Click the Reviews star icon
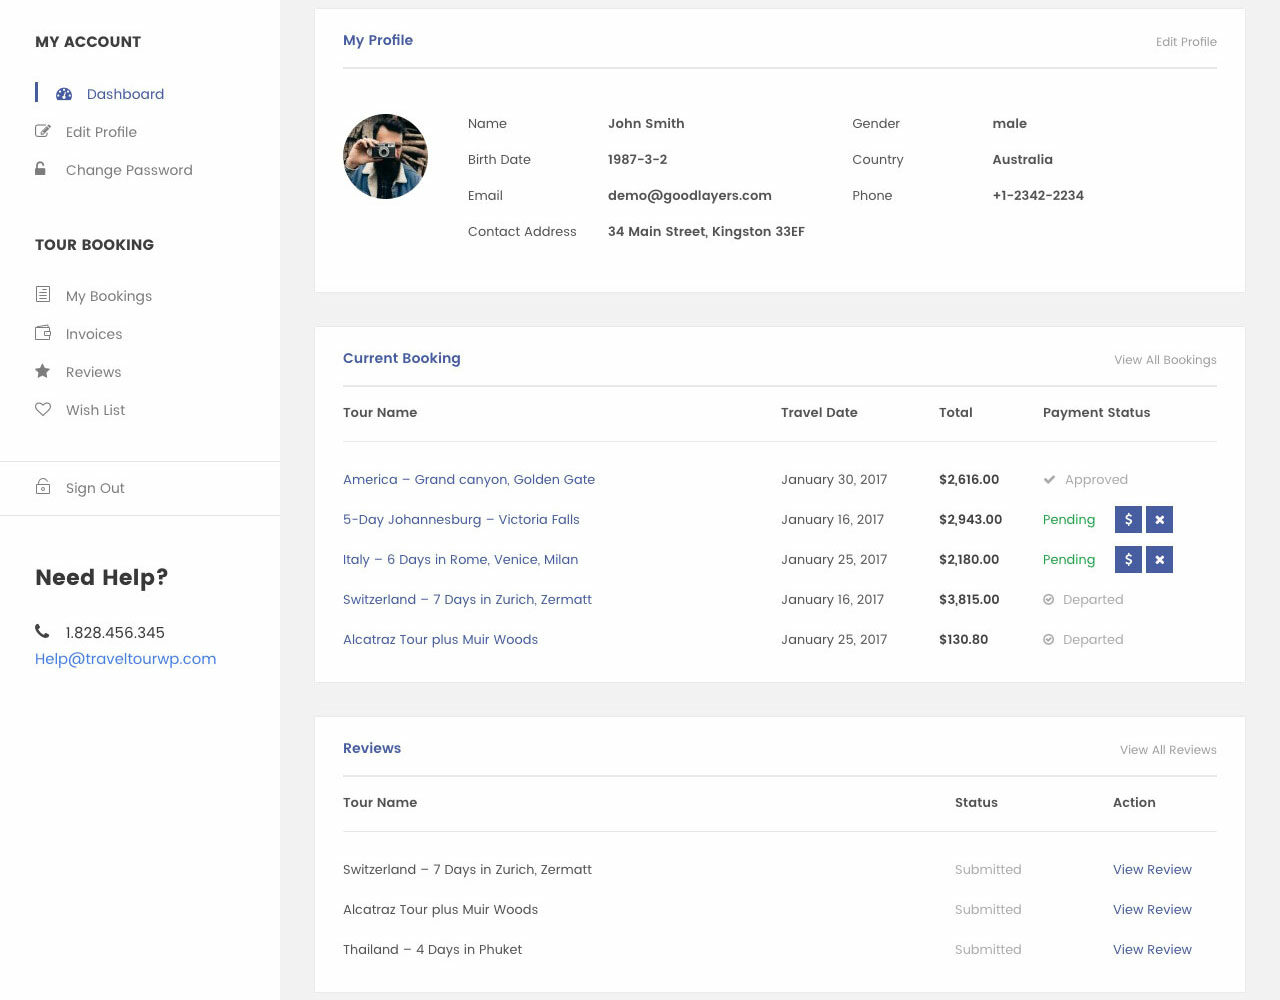The width and height of the screenshot is (1280, 1000). coord(43,371)
